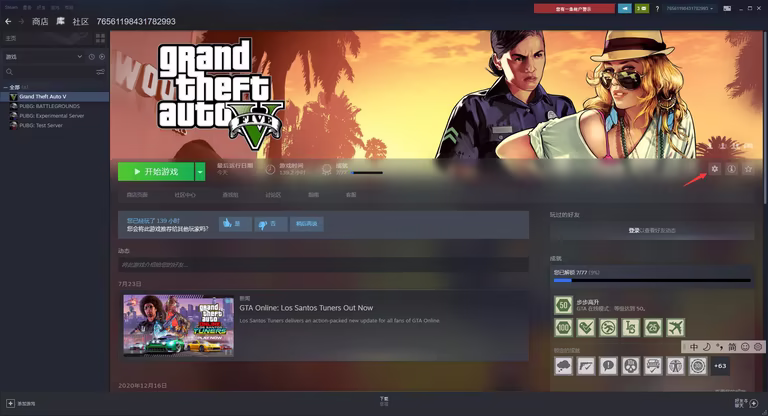Add game to favorites with star icon
This screenshot has height=416, width=768.
tap(747, 169)
